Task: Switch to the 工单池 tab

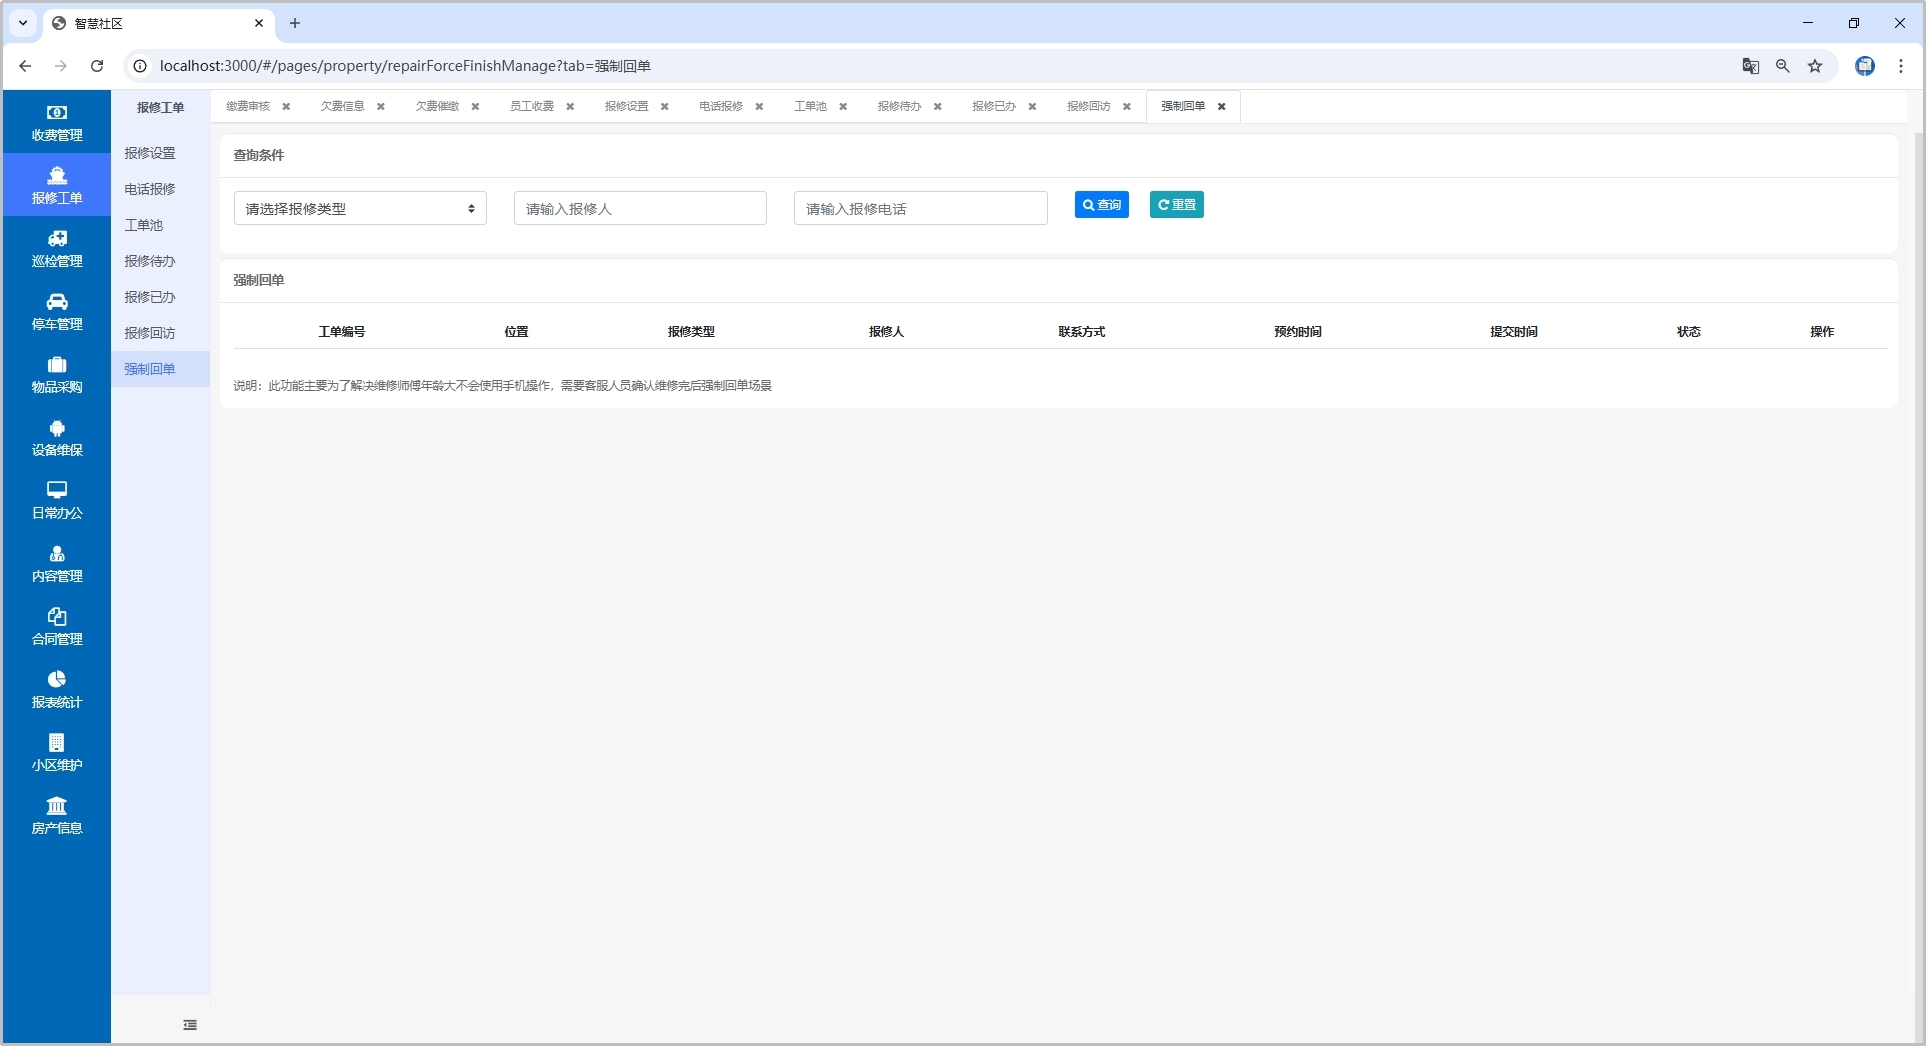Action: point(810,106)
